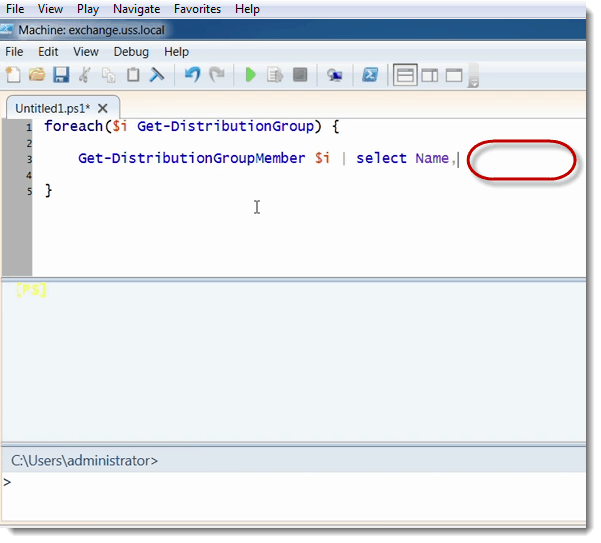This screenshot has height=543, width=601.
Task: Clear output pane with the blue brush icon
Action: [x=157, y=75]
